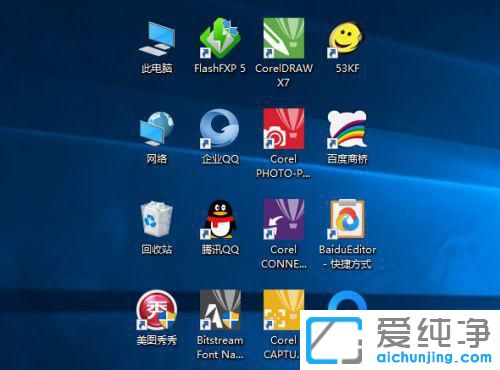The width and height of the screenshot is (500, 370).
Task: Open the FlashFXP 5 shortcut
Action: (x=220, y=38)
